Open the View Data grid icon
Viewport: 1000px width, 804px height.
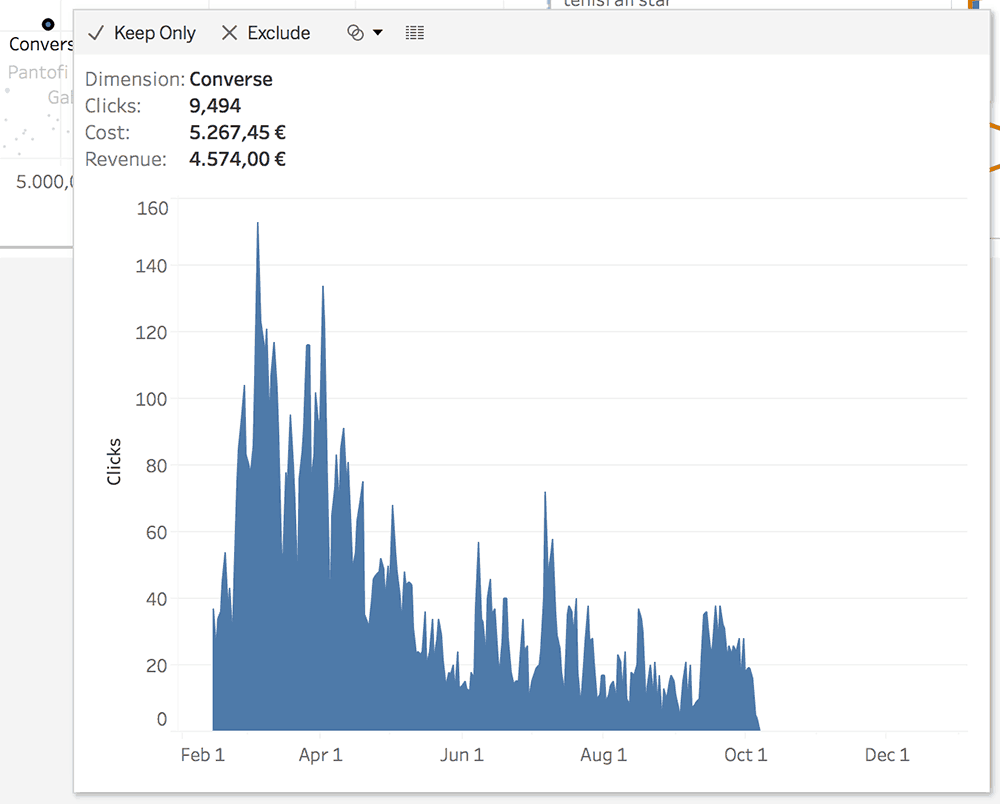(x=415, y=33)
